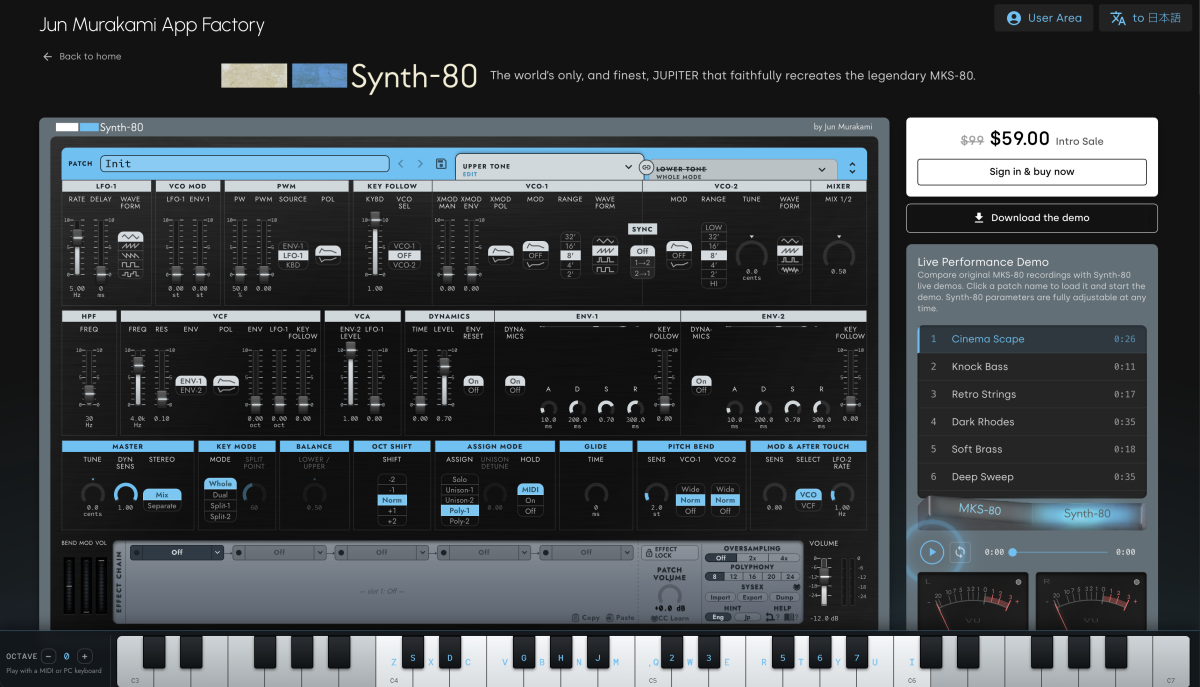Set oversampling to 2x

click(x=752, y=558)
